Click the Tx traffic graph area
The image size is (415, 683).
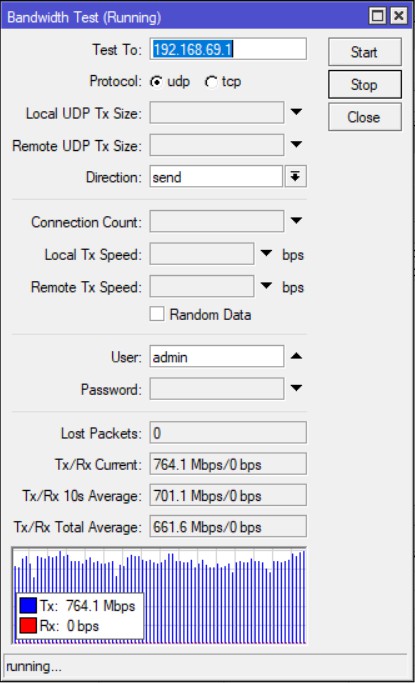coord(159,595)
